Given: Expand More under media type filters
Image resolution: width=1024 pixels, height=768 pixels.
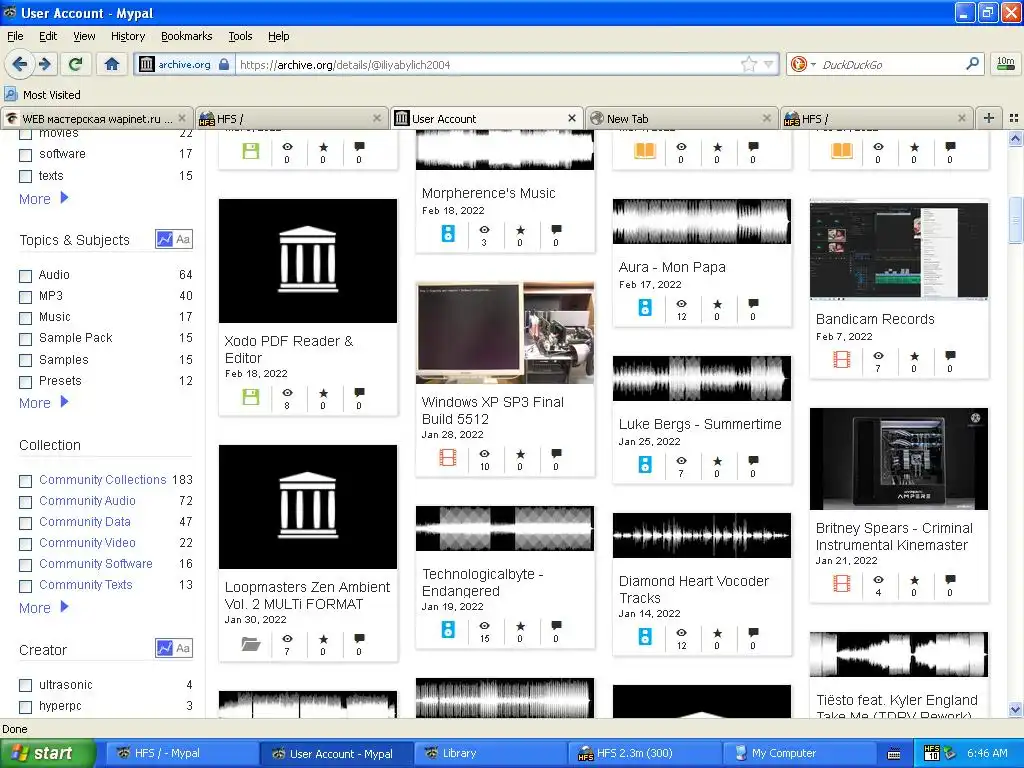Looking at the screenshot, I should (44, 199).
